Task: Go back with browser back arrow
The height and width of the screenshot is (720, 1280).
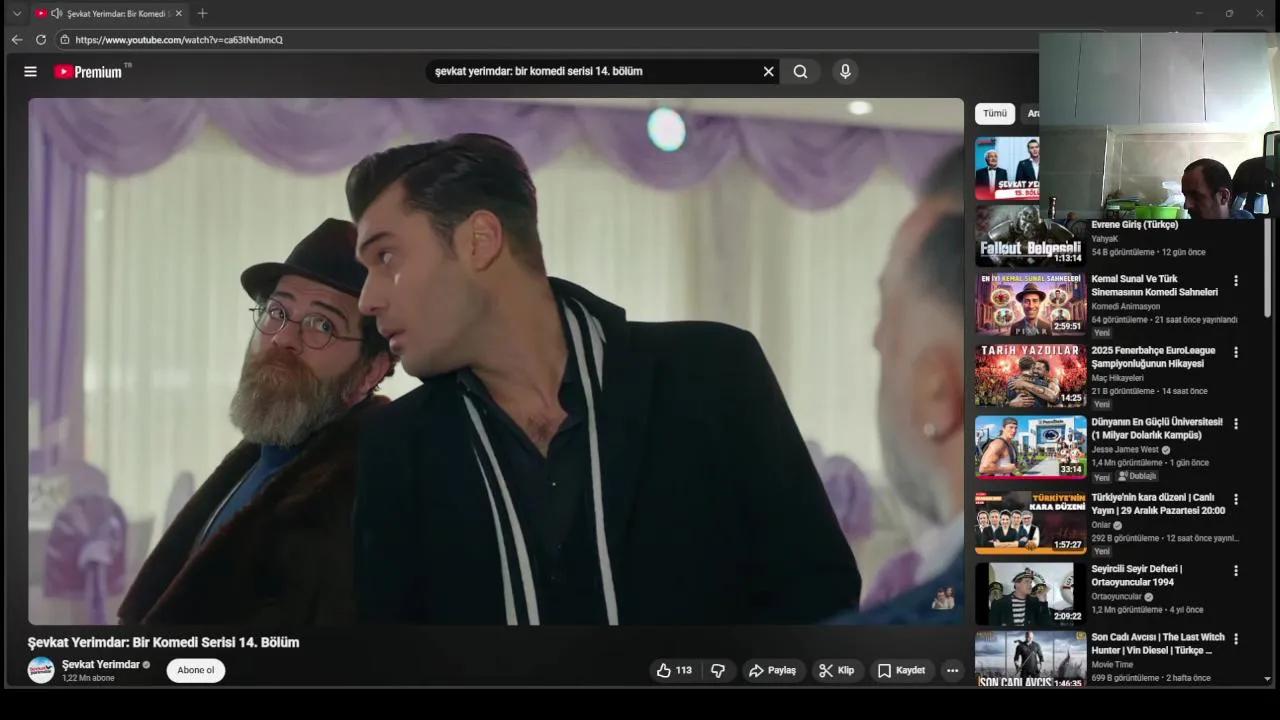Action: [x=16, y=40]
